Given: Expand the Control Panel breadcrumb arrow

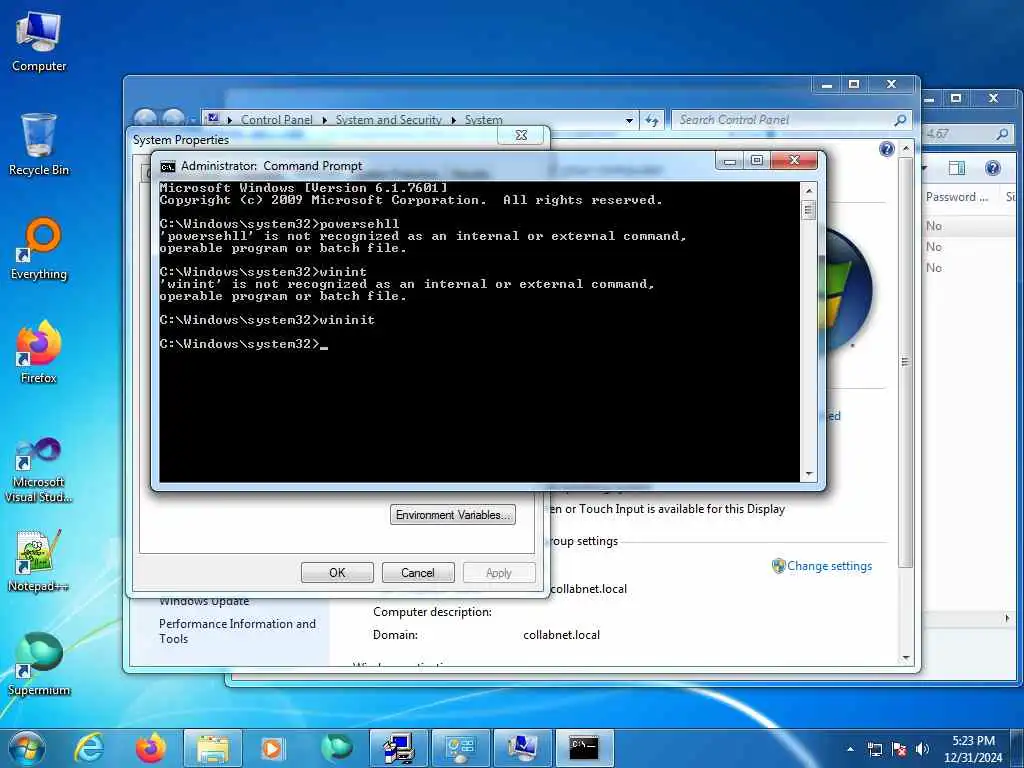Looking at the screenshot, I should point(325,120).
